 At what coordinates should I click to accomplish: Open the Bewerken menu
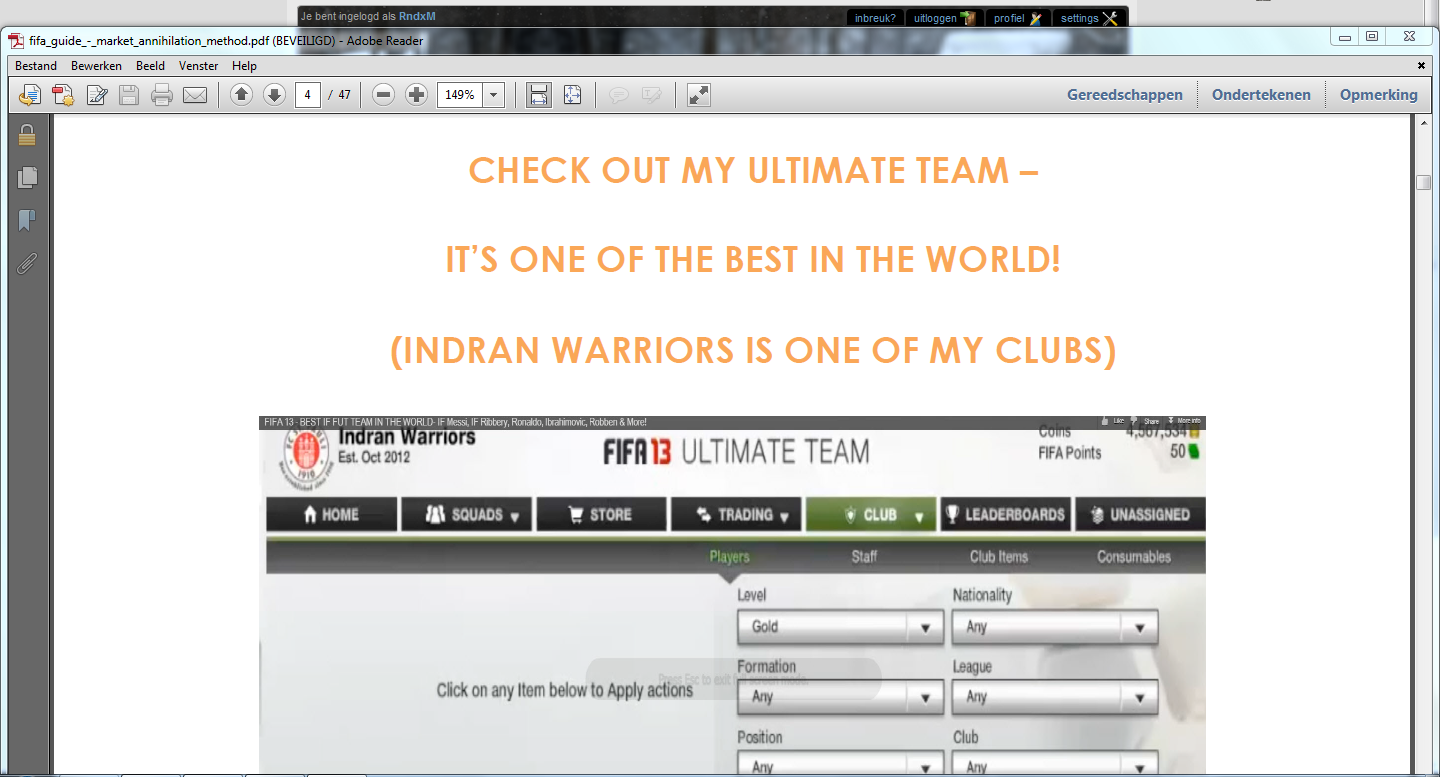[x=96, y=66]
